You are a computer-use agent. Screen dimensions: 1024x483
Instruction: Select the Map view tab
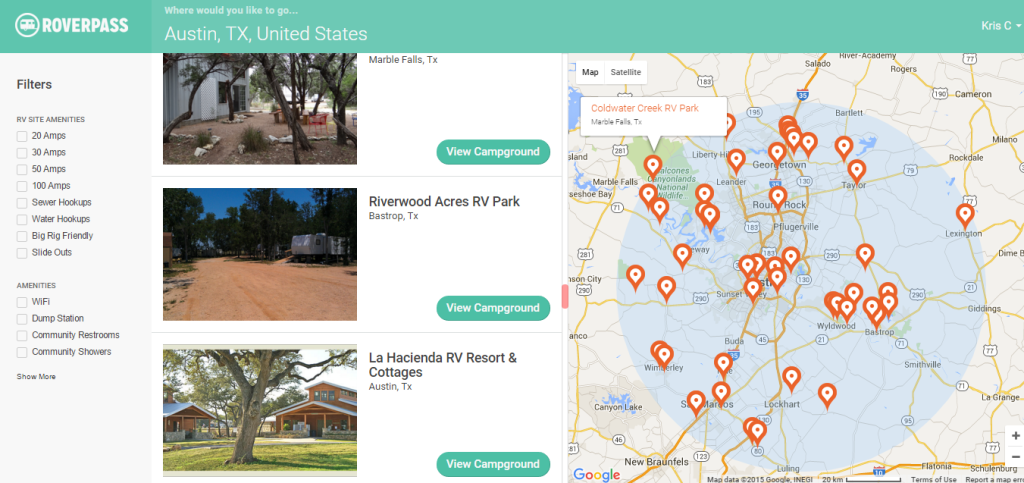pos(590,72)
